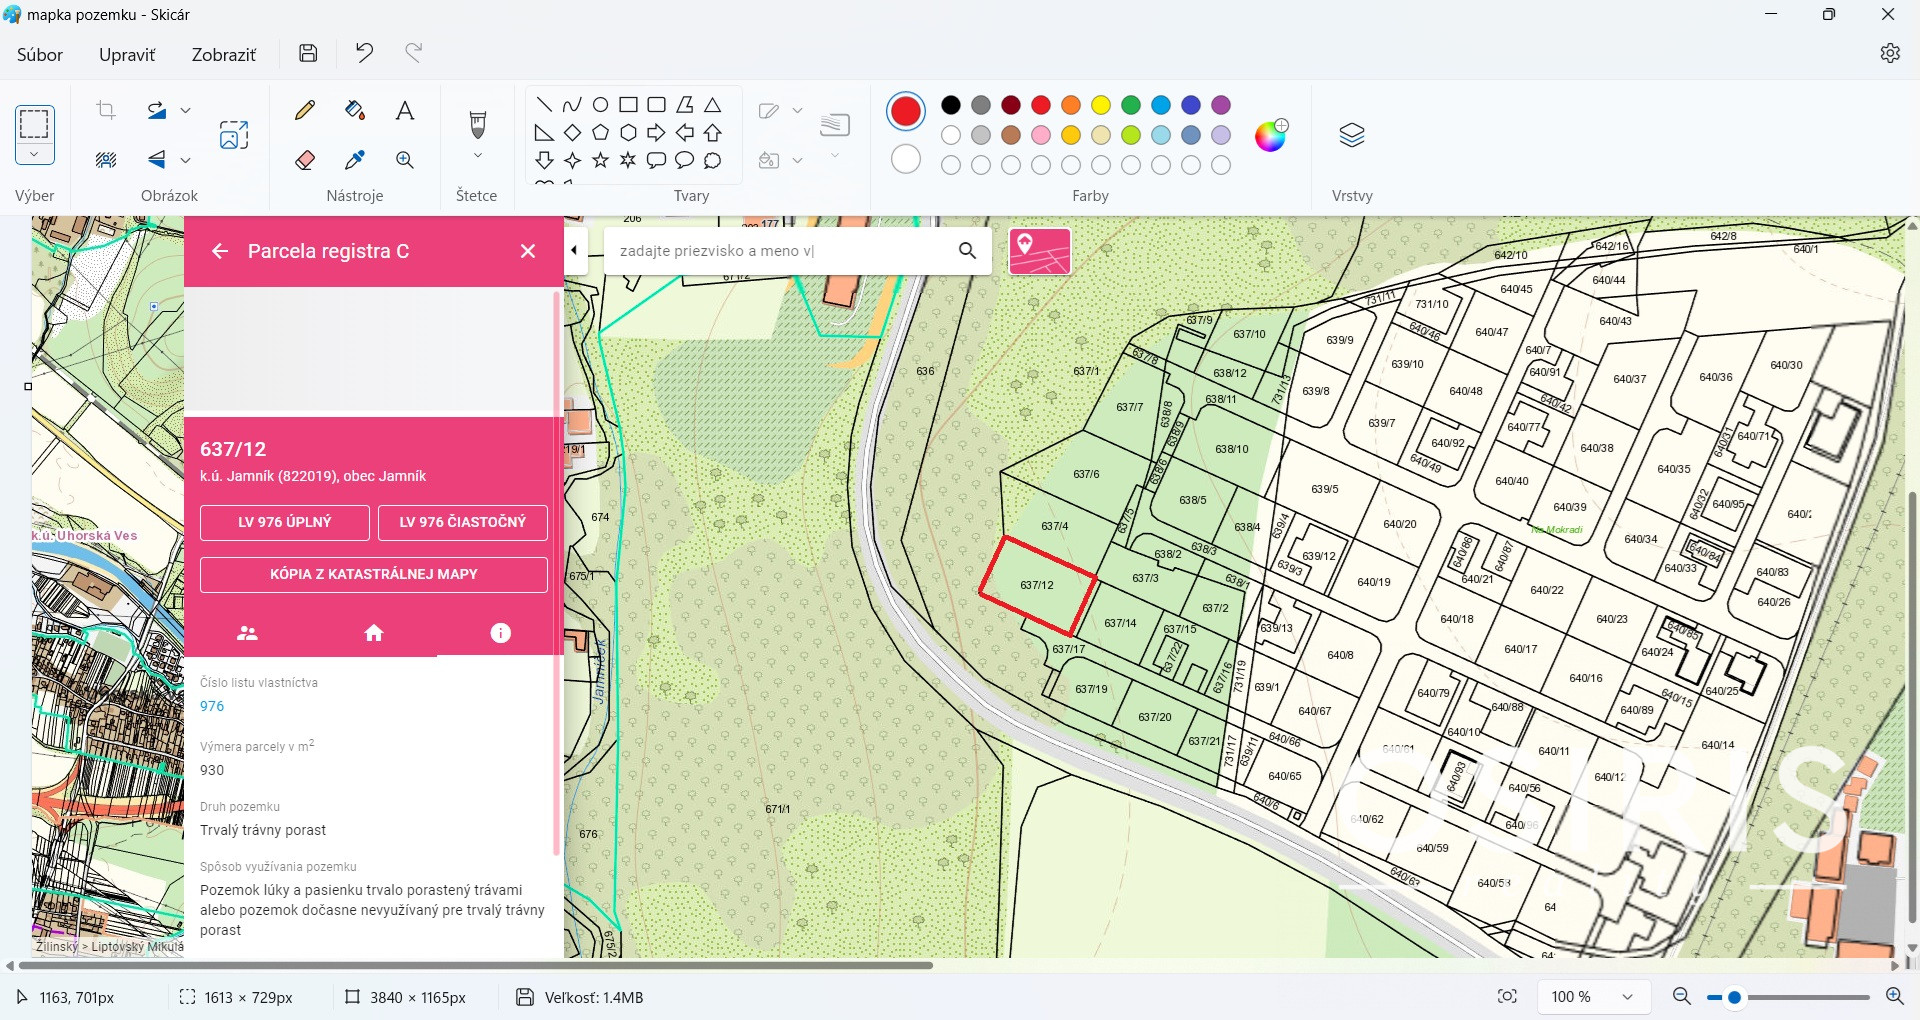
Task: Expand the shape fill dropdown
Action: tap(797, 160)
